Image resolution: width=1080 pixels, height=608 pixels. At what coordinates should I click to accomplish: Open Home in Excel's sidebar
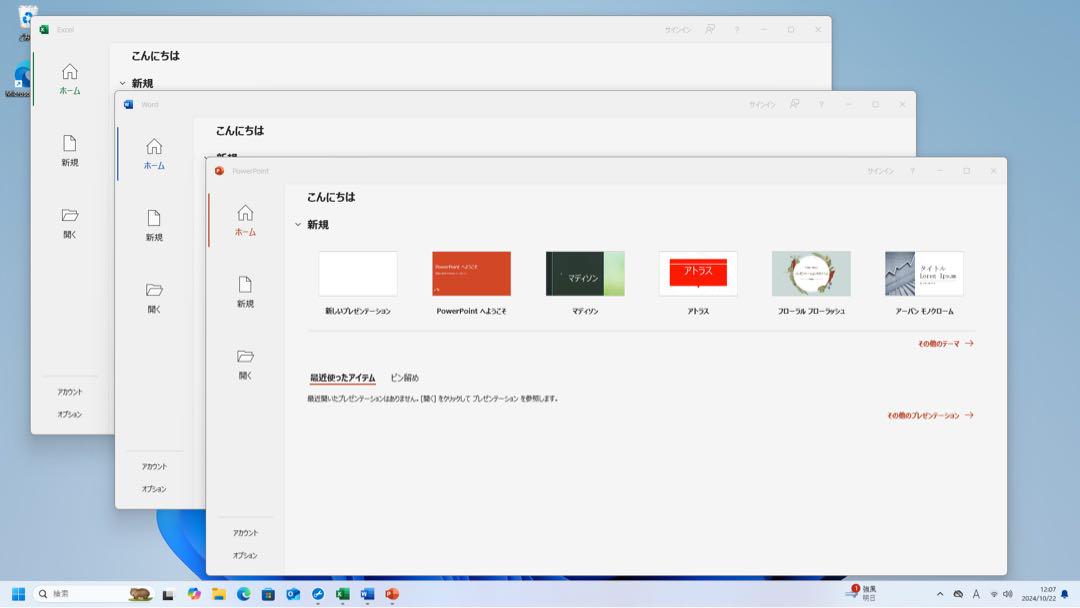(70, 79)
